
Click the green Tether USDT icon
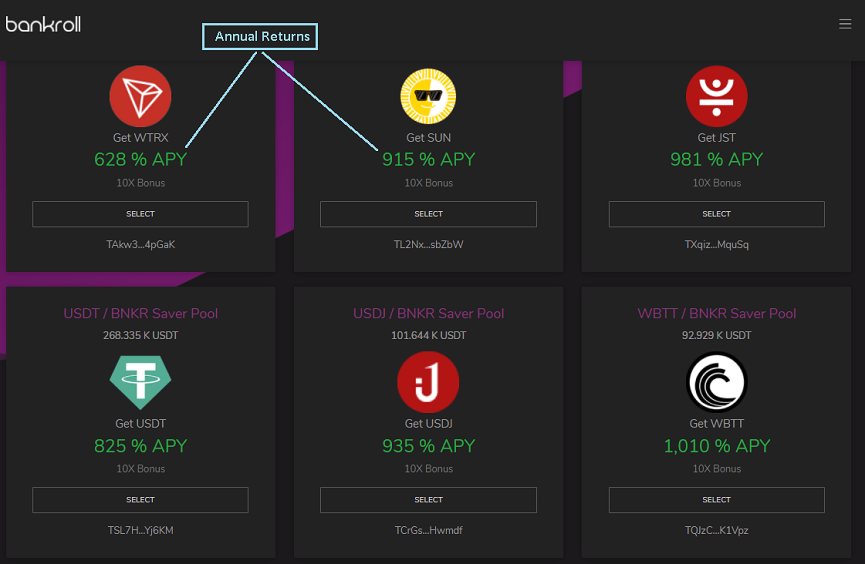tap(140, 382)
